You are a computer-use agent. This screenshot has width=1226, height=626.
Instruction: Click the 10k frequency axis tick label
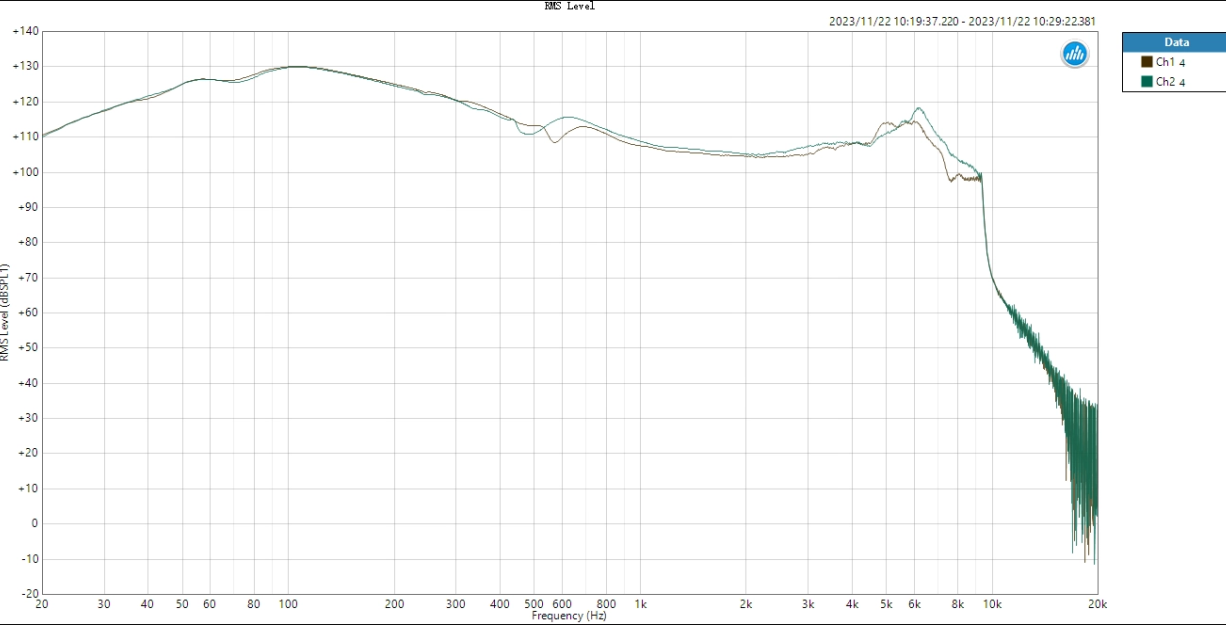992,604
